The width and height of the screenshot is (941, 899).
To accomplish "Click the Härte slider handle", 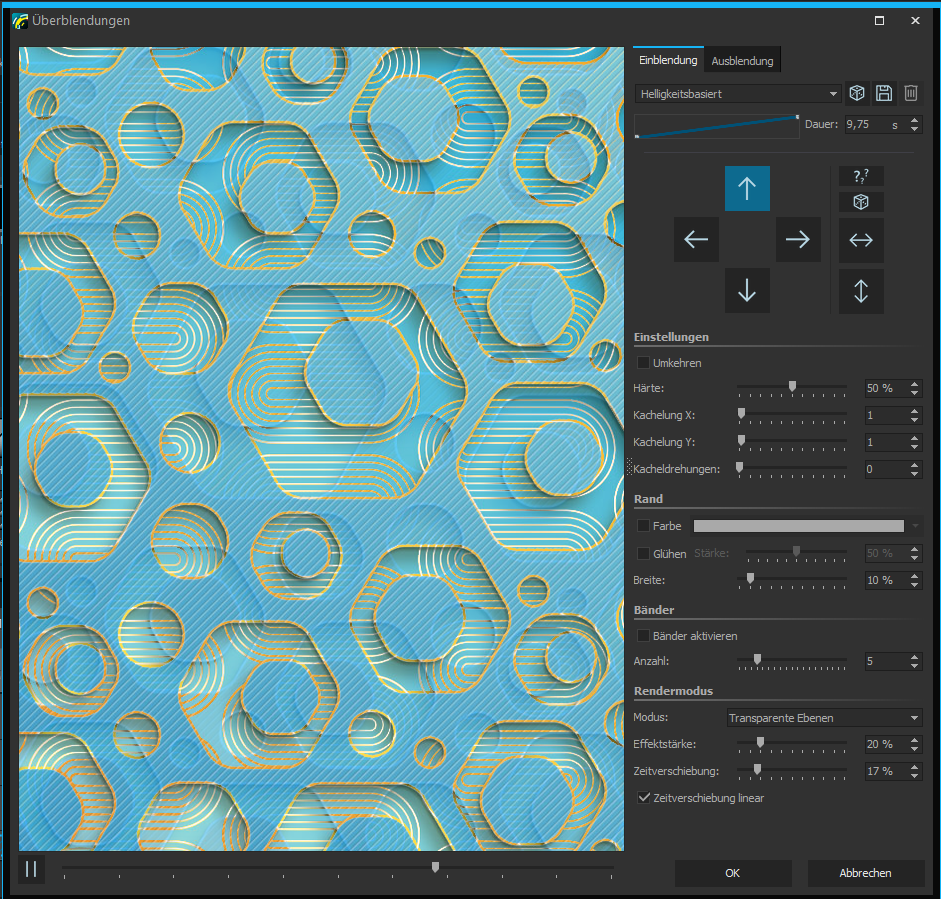I will tap(792, 386).
